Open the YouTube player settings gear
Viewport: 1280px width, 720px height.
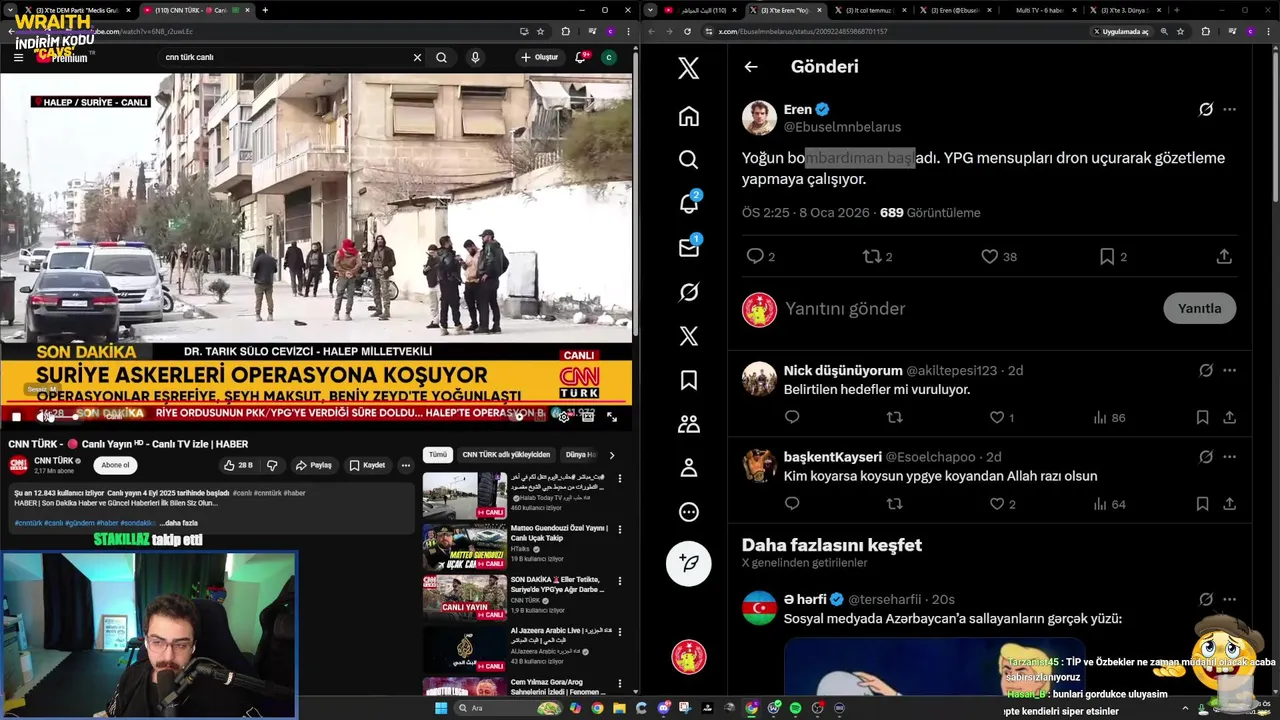pos(564,417)
